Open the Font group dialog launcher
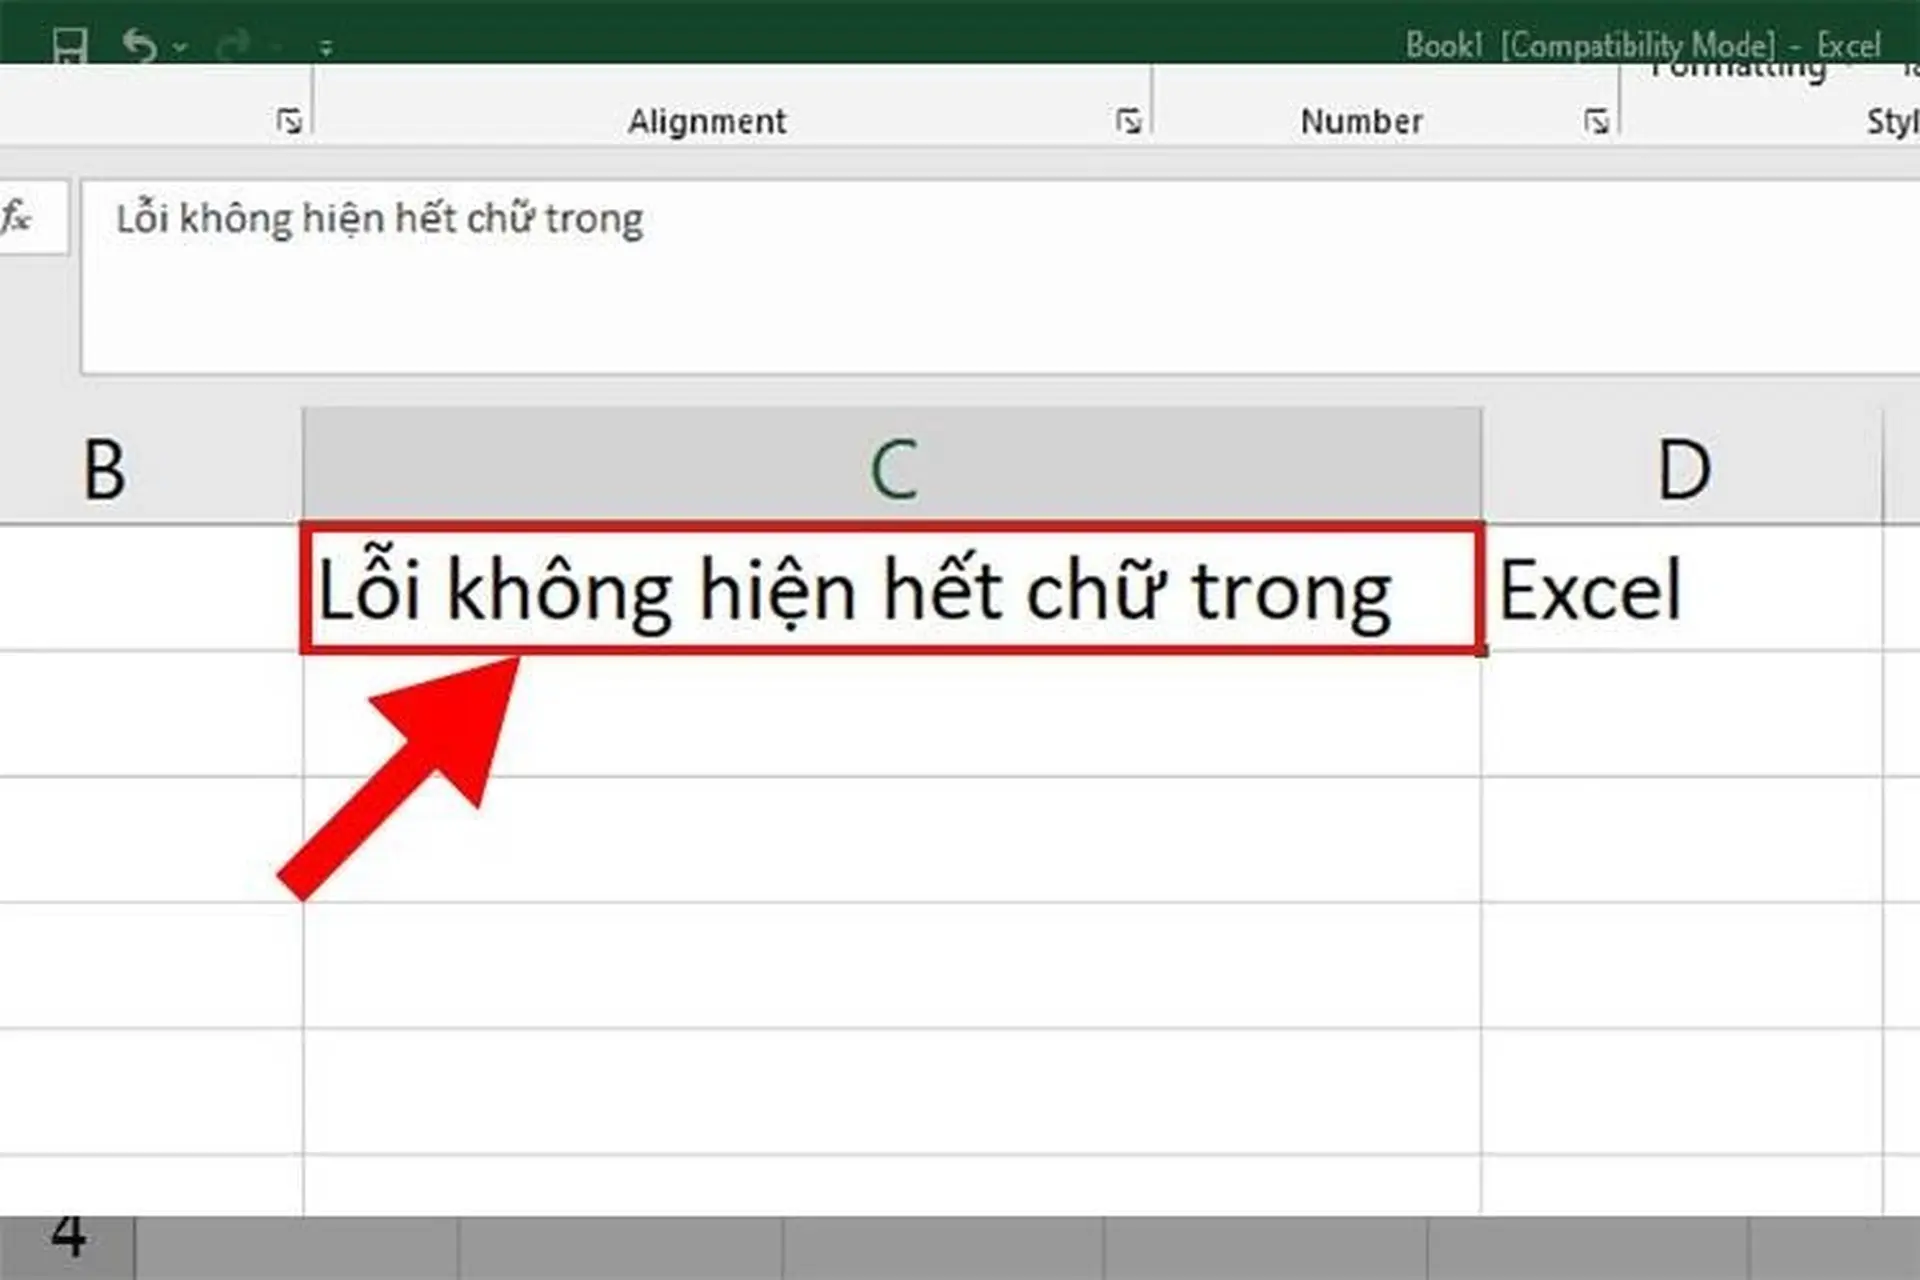 tap(290, 121)
